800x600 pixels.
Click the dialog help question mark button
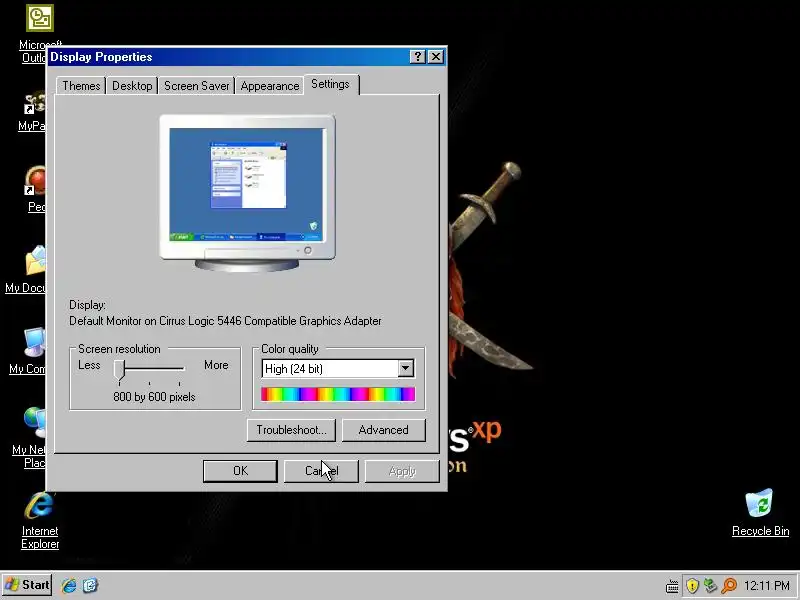tap(417, 57)
